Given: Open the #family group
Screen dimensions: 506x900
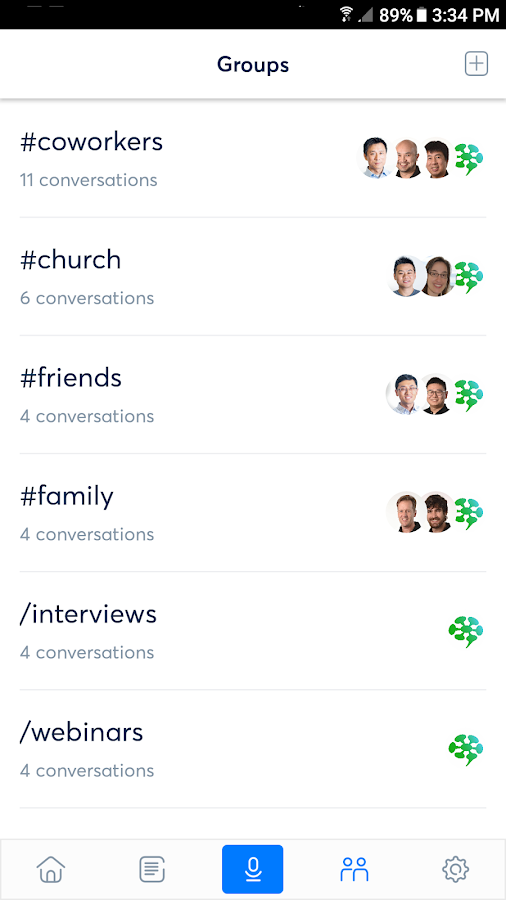Looking at the screenshot, I should (253, 513).
